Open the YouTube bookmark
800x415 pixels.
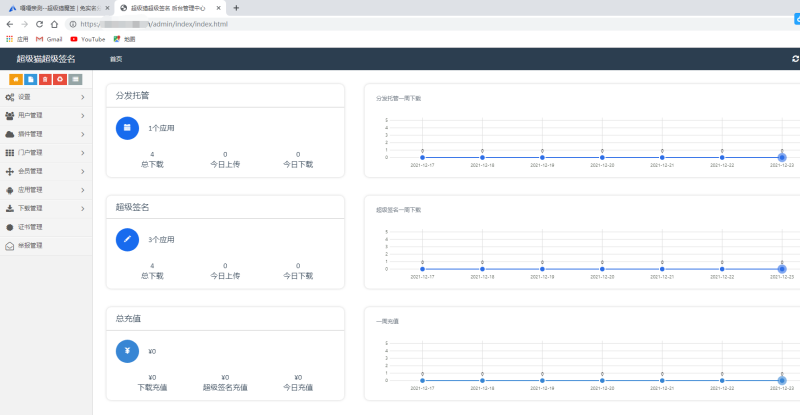coord(88,39)
